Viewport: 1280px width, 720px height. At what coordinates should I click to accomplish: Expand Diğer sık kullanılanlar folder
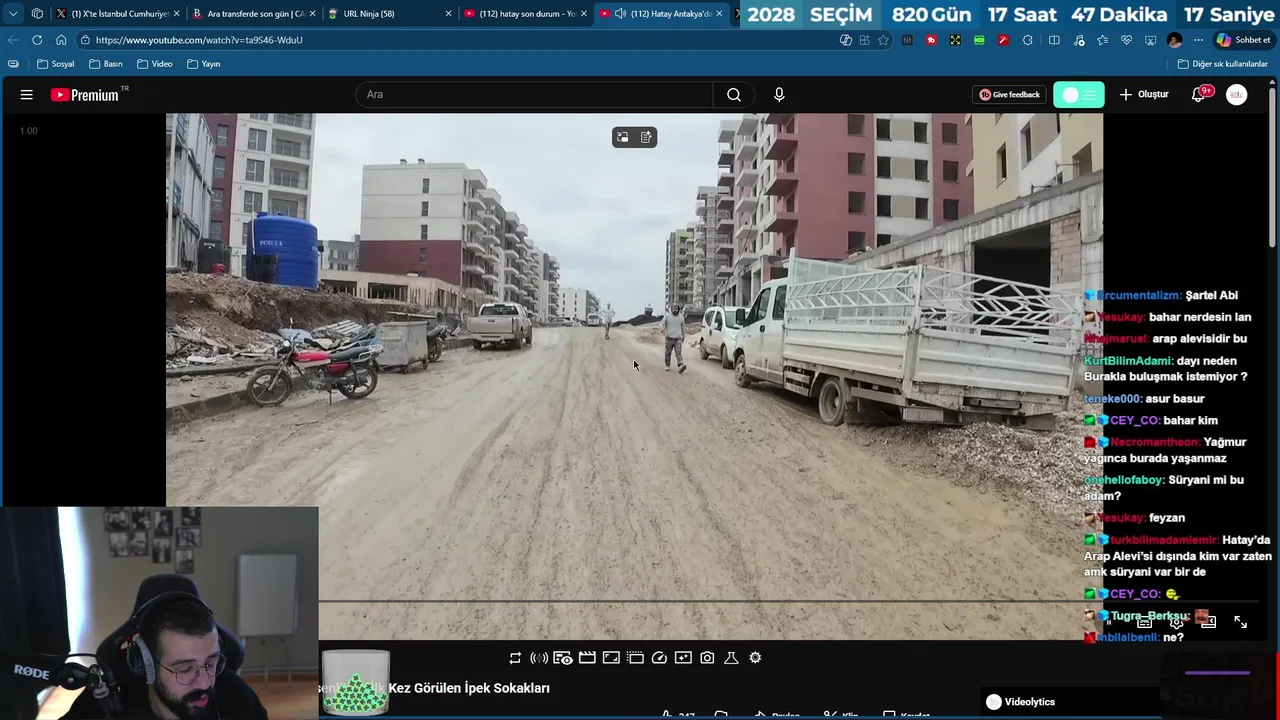[x=1222, y=64]
